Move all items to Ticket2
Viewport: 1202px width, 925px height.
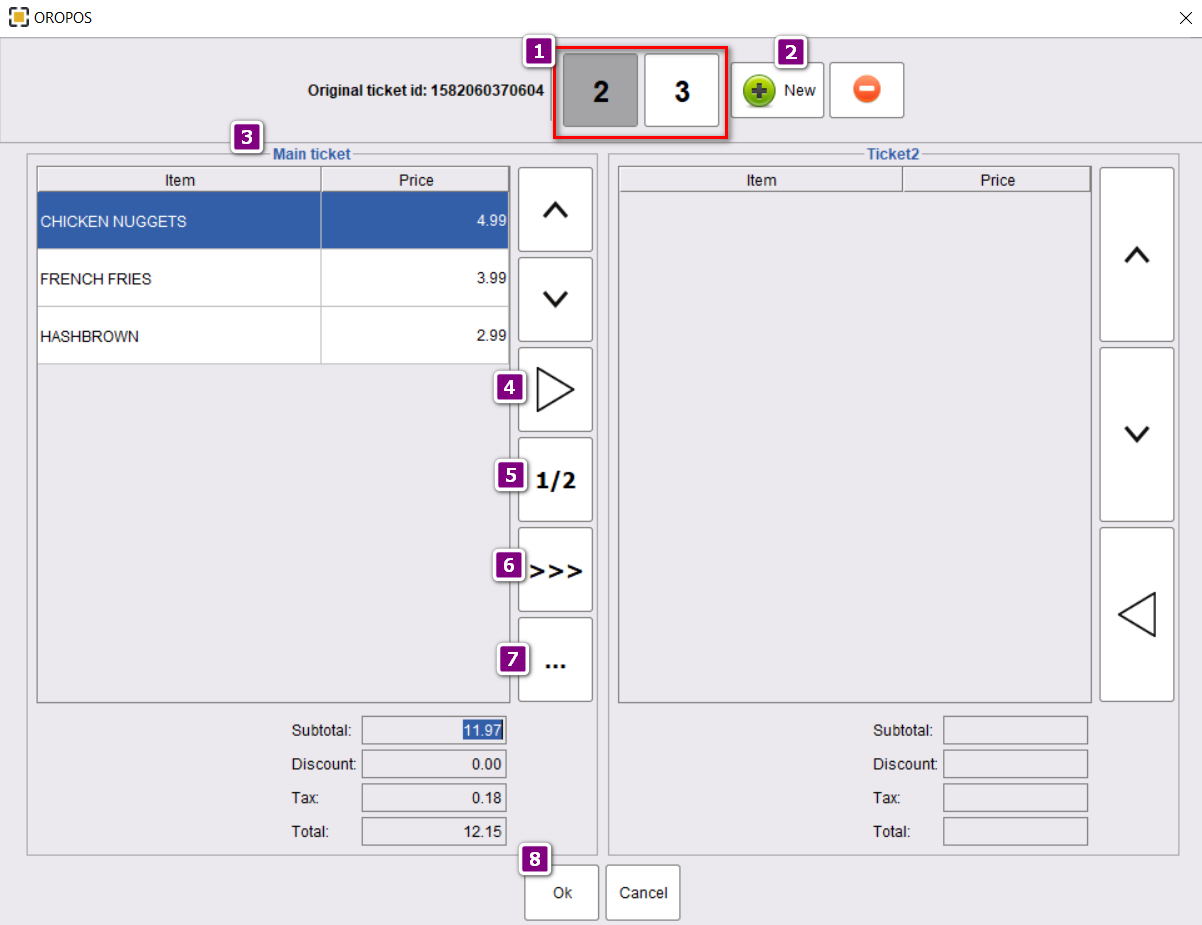pyautogui.click(x=555, y=569)
